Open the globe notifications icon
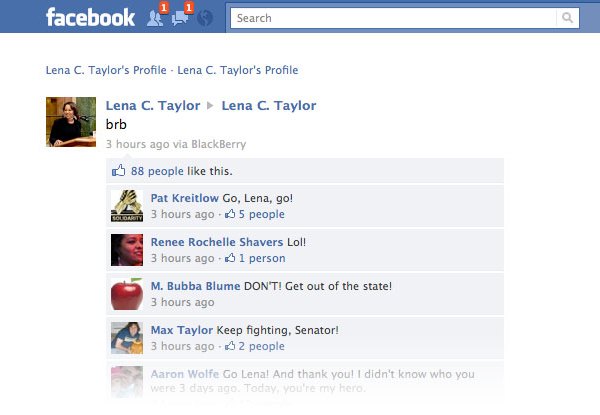This screenshot has height=415, width=600. point(205,18)
